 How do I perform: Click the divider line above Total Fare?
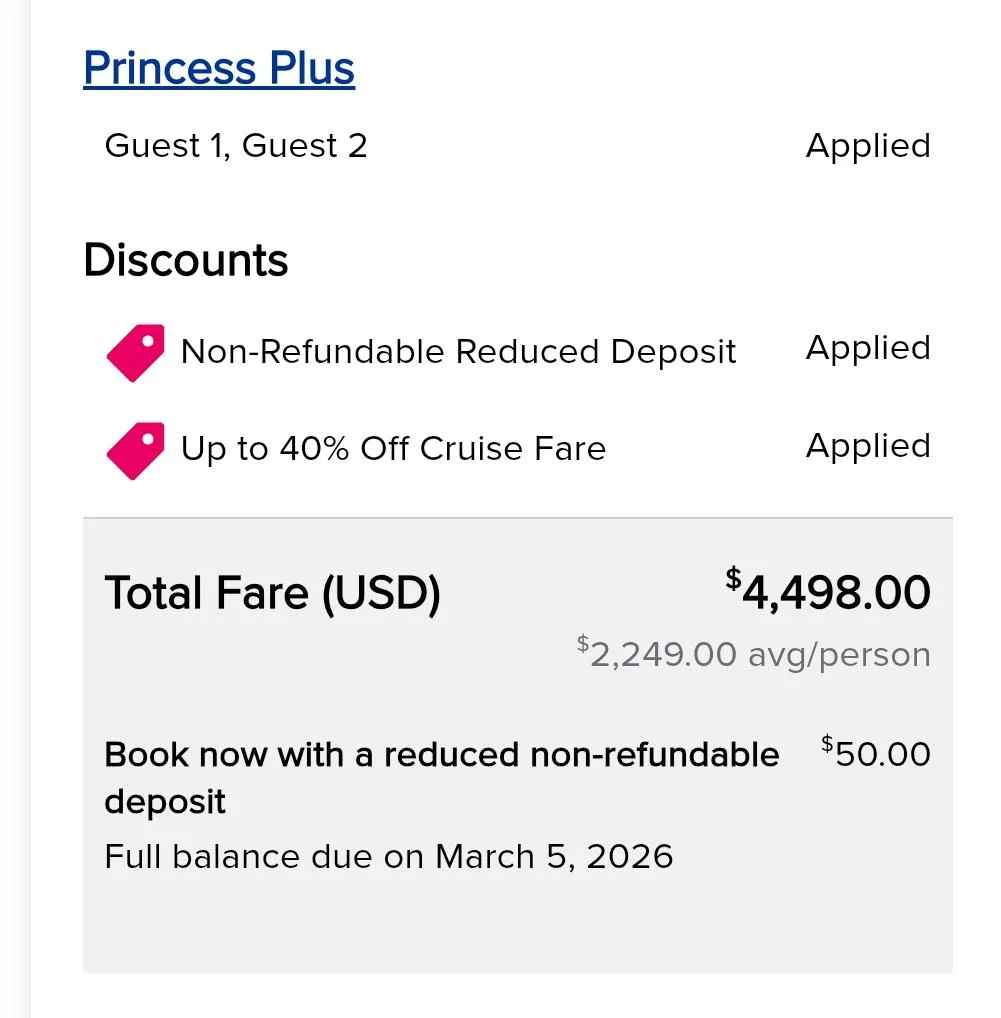[518, 518]
